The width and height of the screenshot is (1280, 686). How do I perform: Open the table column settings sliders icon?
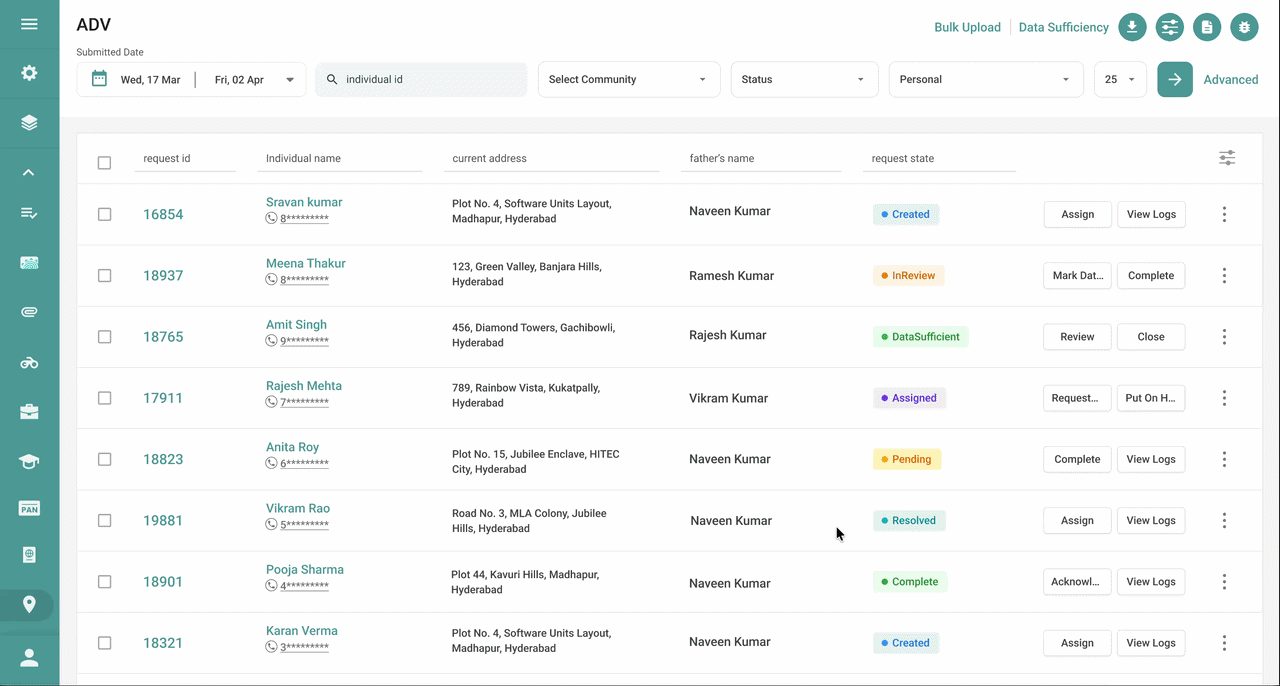pyautogui.click(x=1227, y=158)
